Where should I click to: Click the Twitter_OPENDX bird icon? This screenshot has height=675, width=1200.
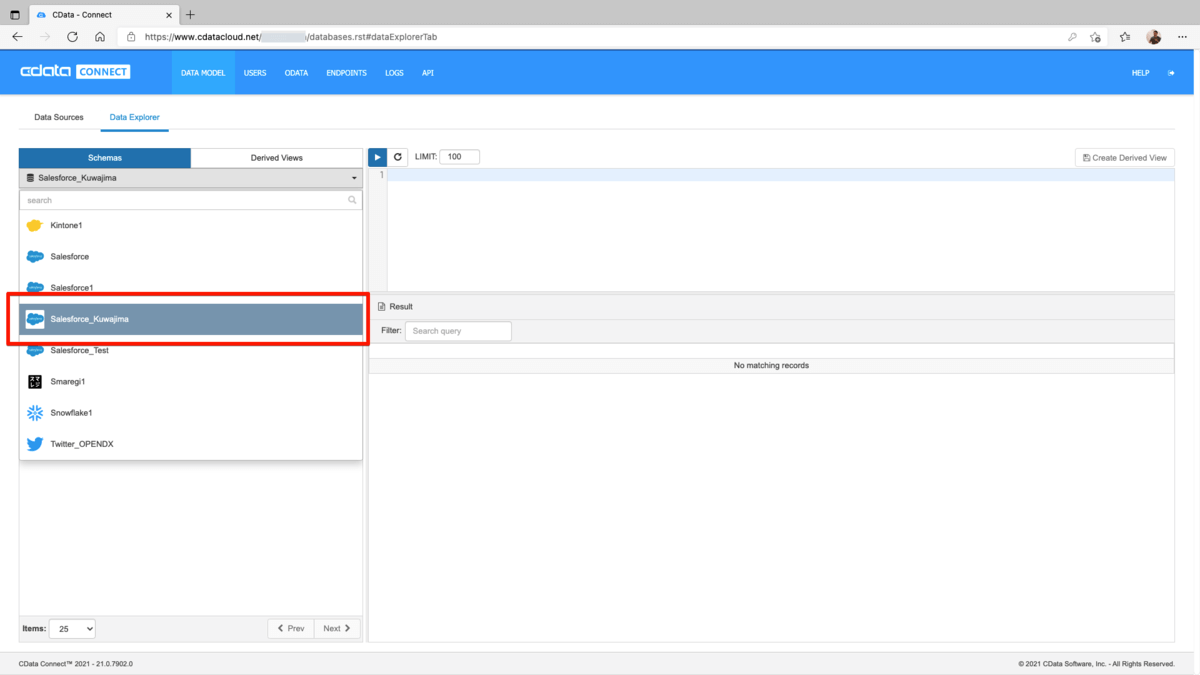pyautogui.click(x=35, y=444)
